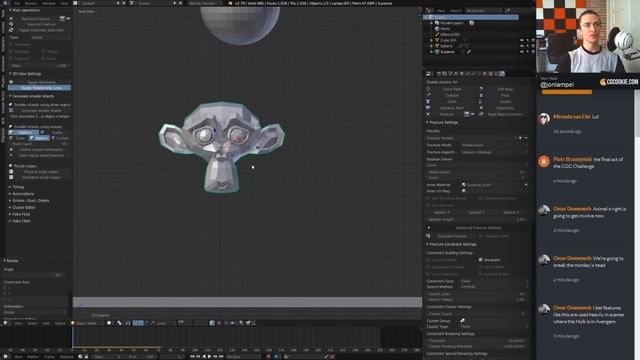Open the Physics properties tab icon
640x360 pixels.
502,74
